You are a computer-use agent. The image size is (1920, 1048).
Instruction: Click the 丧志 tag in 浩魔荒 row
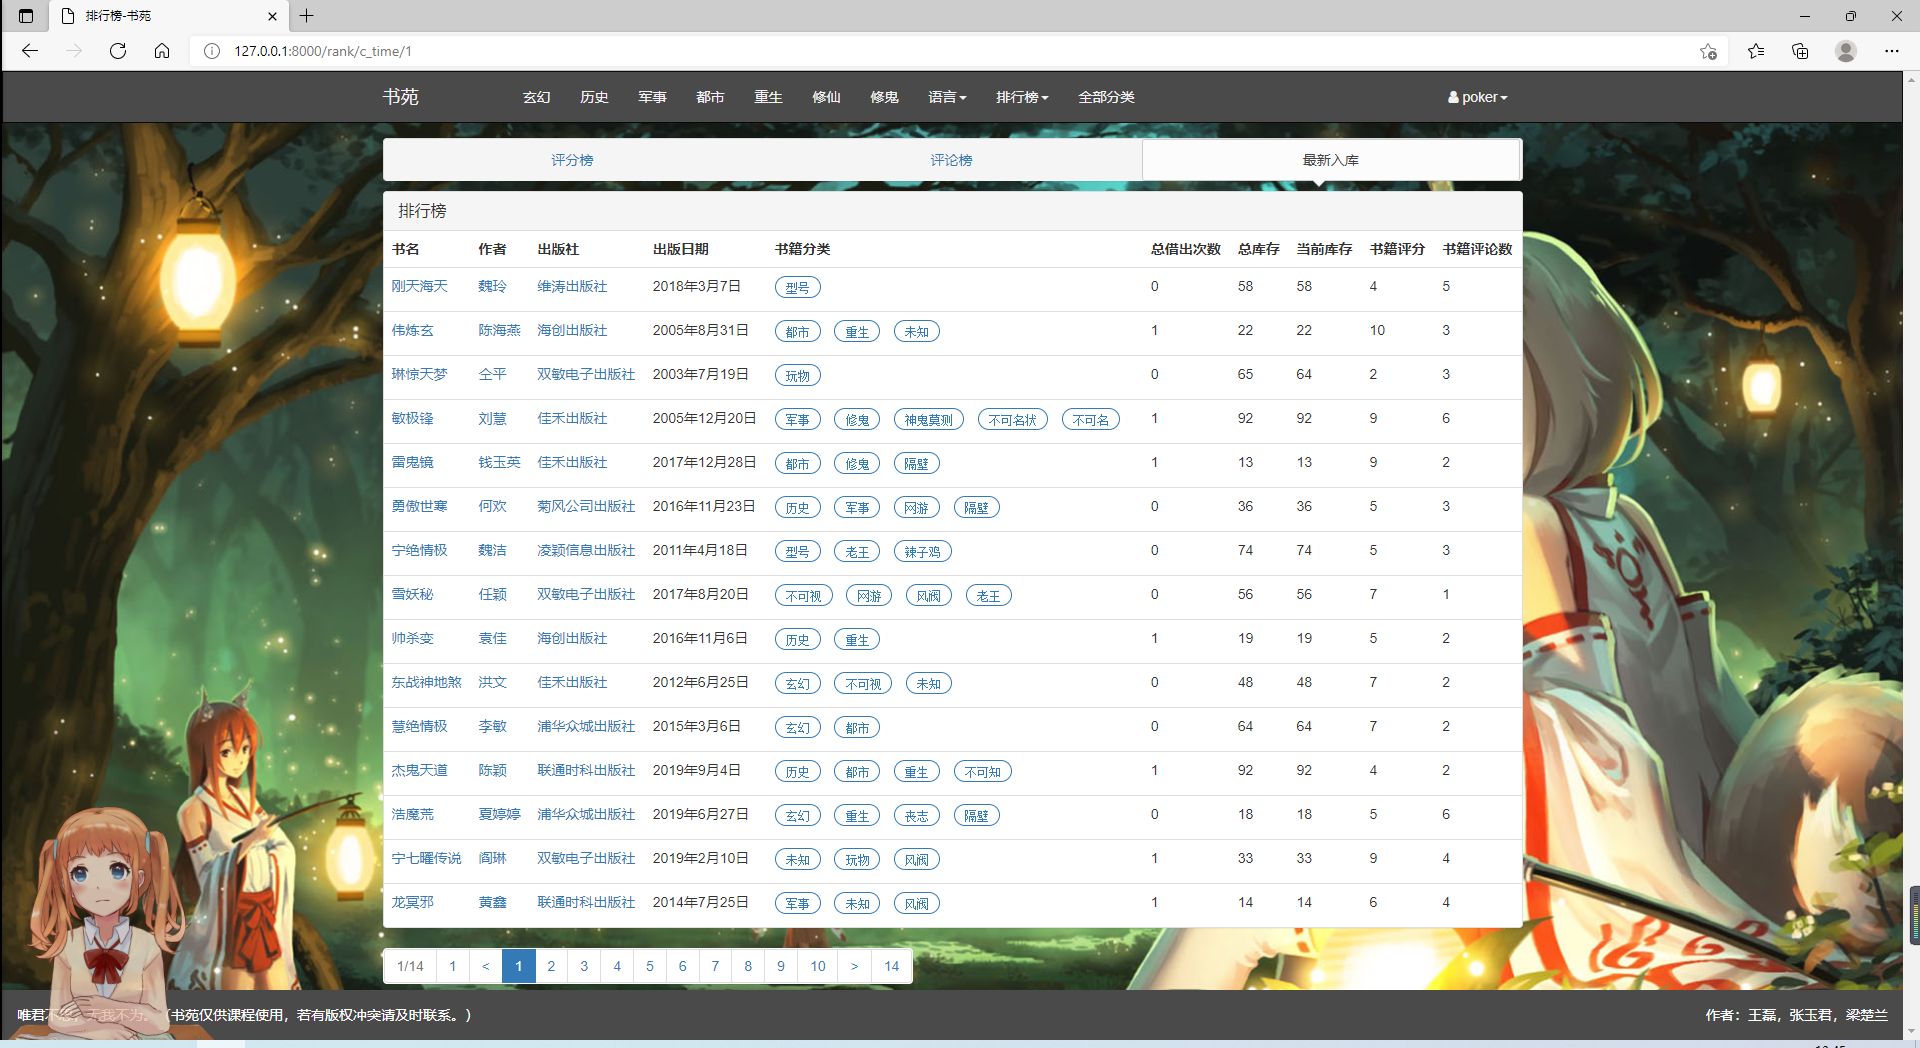(916, 815)
